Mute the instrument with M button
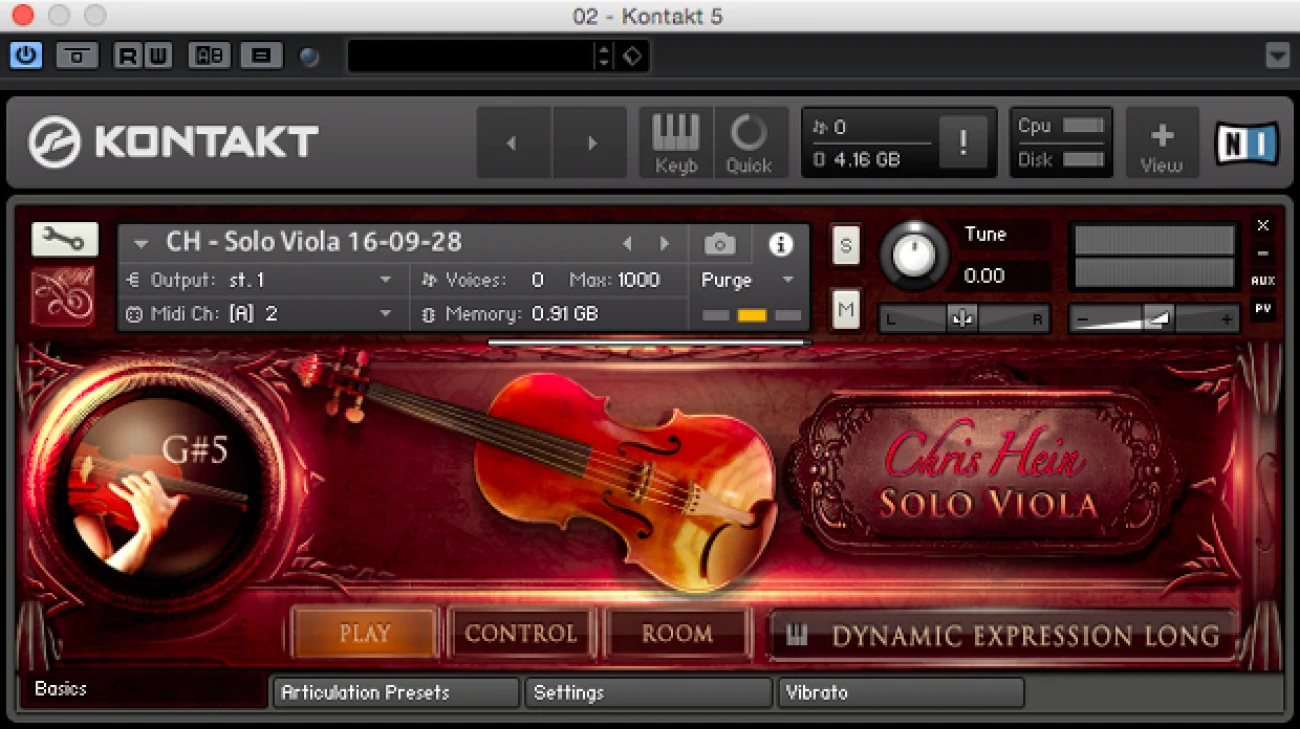 [846, 310]
